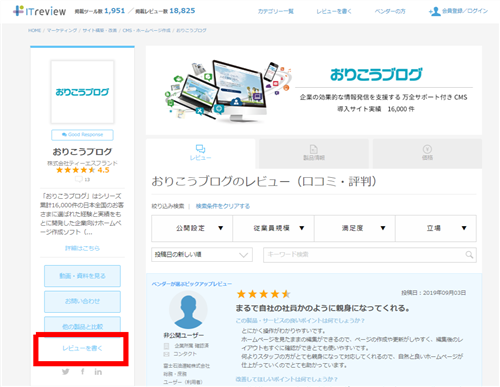Click the review star rating

[x=263, y=294]
